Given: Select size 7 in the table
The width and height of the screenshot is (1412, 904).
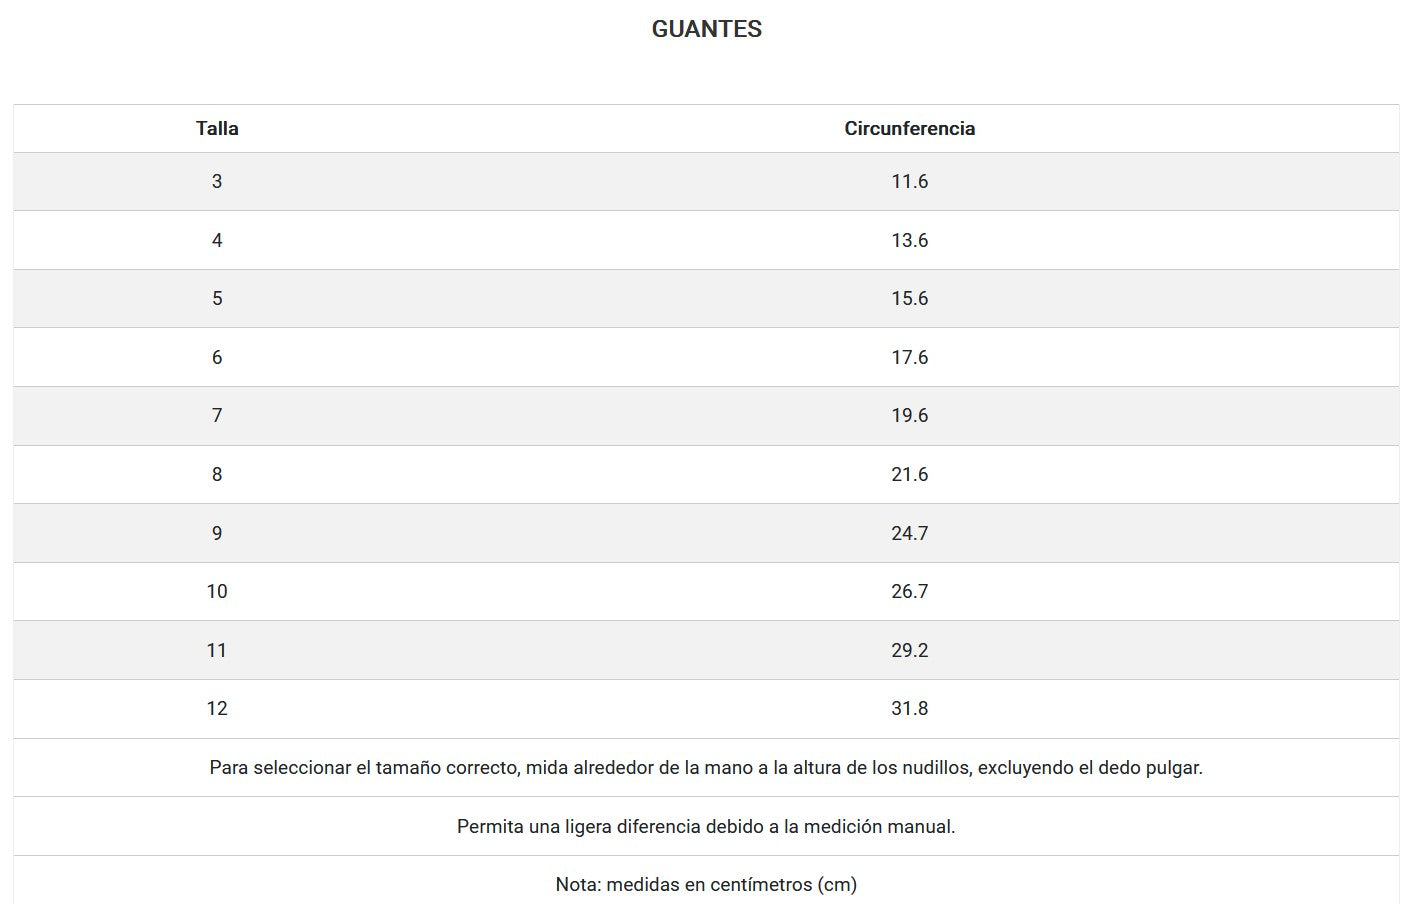Looking at the screenshot, I should click(217, 415).
